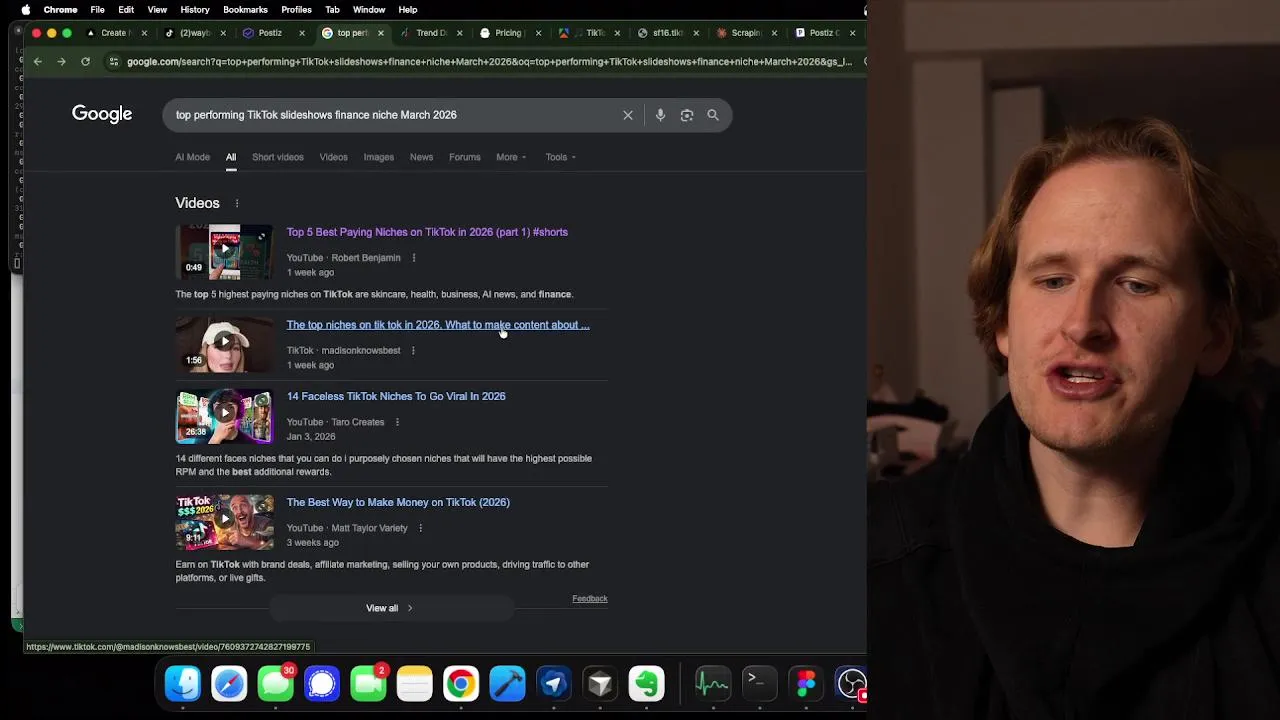Select the Forums search filter
The width and height of the screenshot is (1280, 720).
pos(465,157)
